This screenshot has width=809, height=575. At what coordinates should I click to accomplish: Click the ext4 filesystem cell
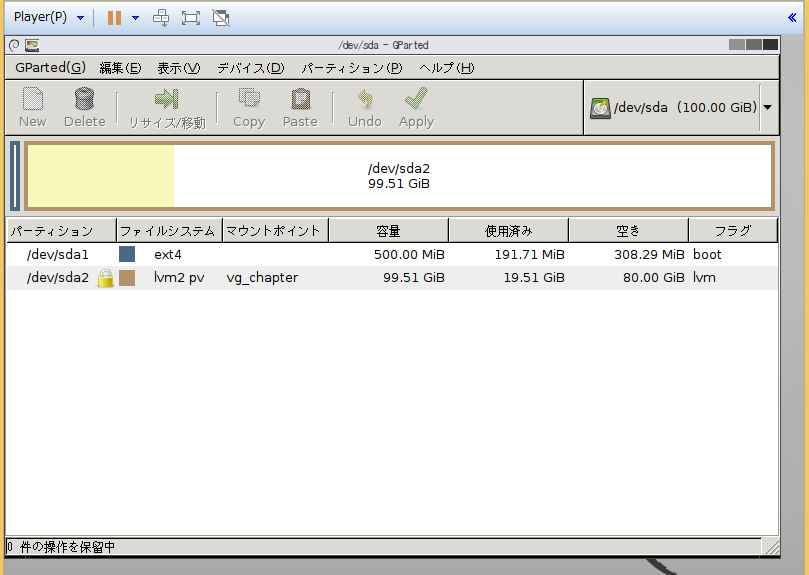click(x=168, y=255)
